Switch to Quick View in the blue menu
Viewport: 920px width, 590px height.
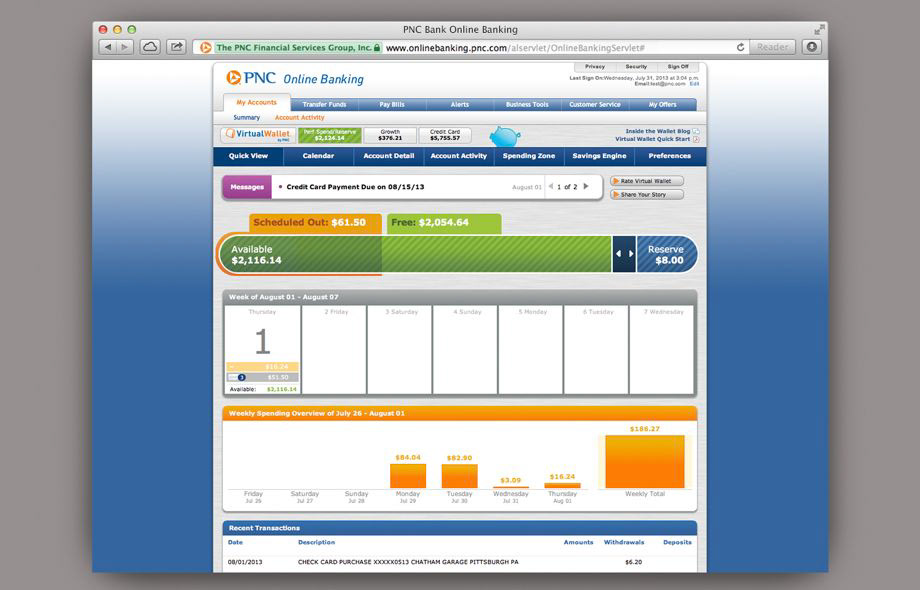tap(248, 156)
